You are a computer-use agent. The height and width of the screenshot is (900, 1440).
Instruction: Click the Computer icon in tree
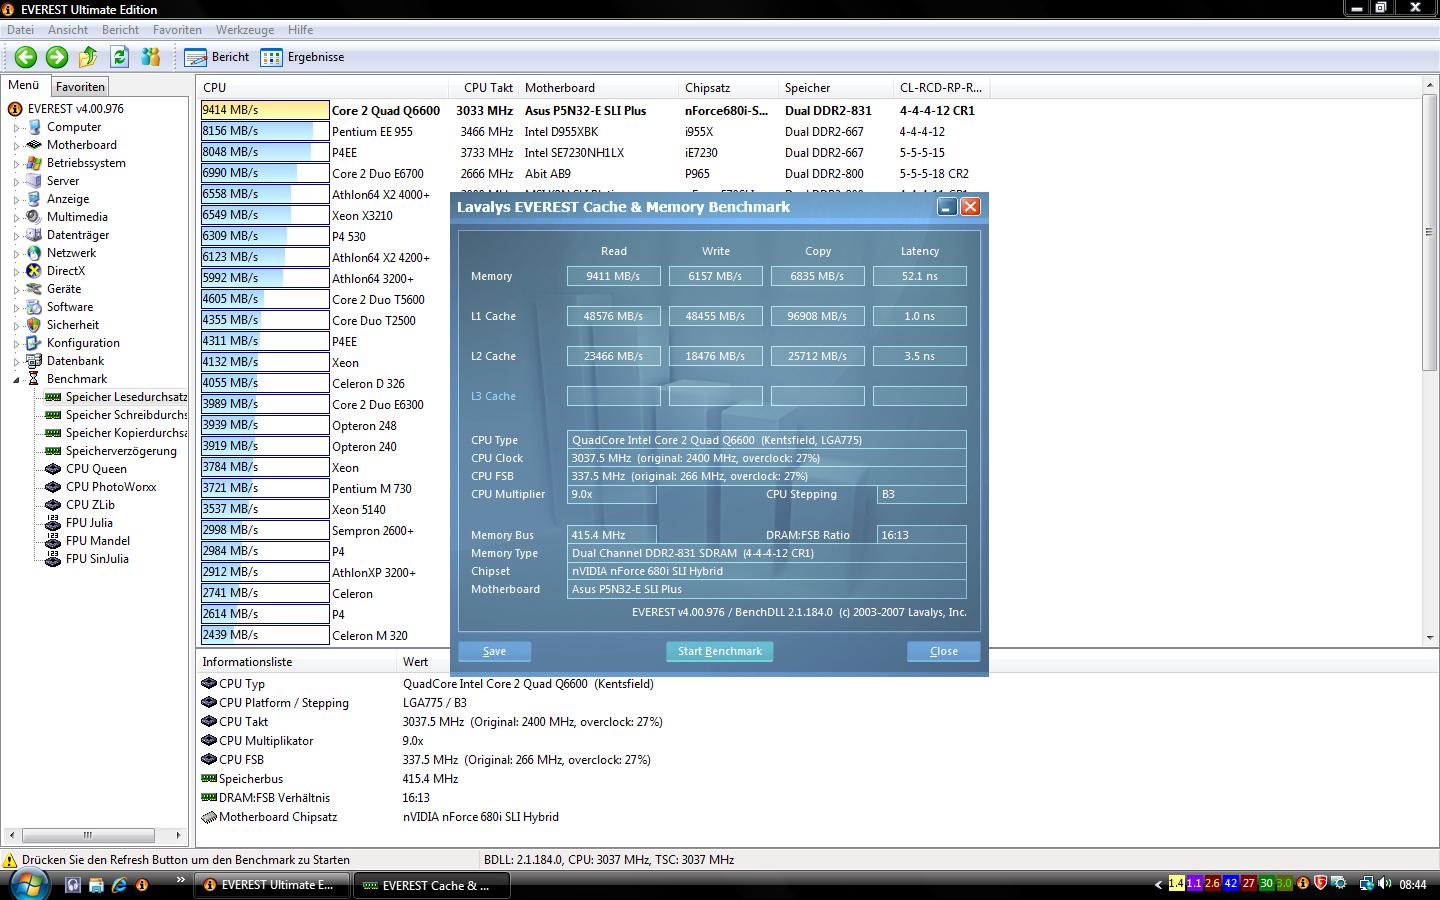coord(34,127)
